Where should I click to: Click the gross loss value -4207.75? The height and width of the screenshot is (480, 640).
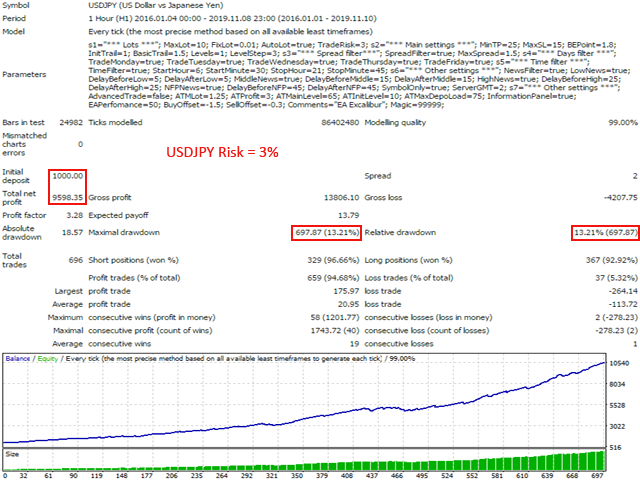[620, 198]
